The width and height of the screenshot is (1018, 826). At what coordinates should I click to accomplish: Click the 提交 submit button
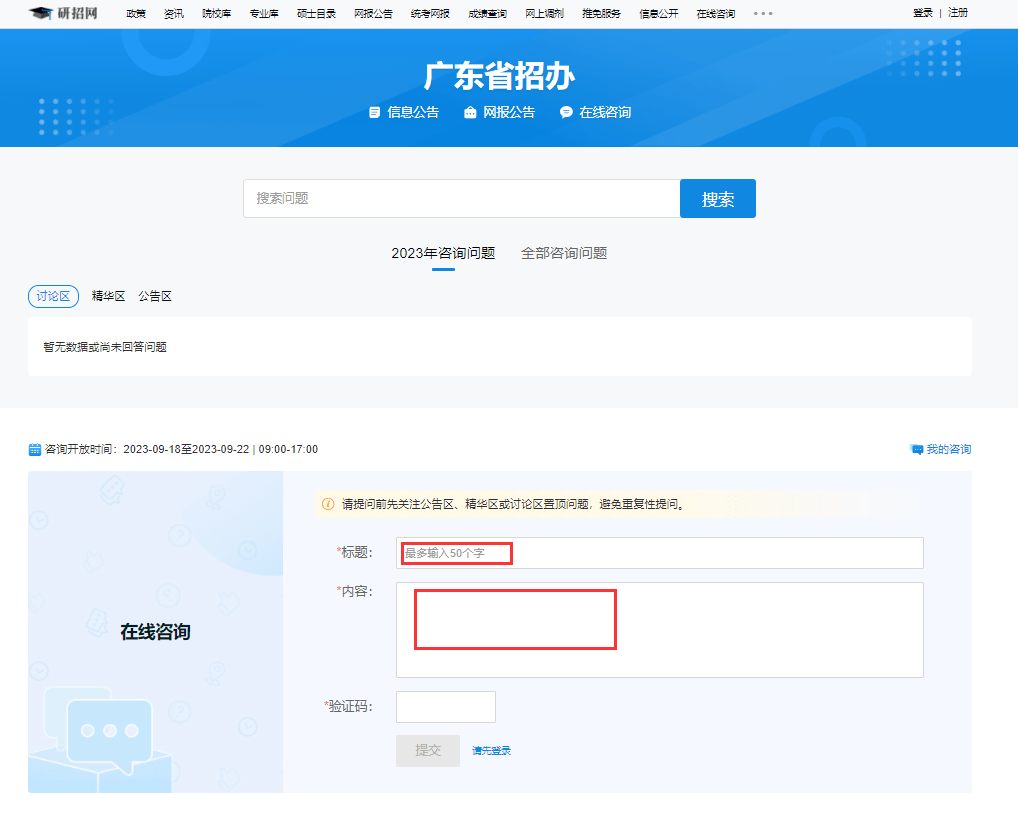point(428,750)
